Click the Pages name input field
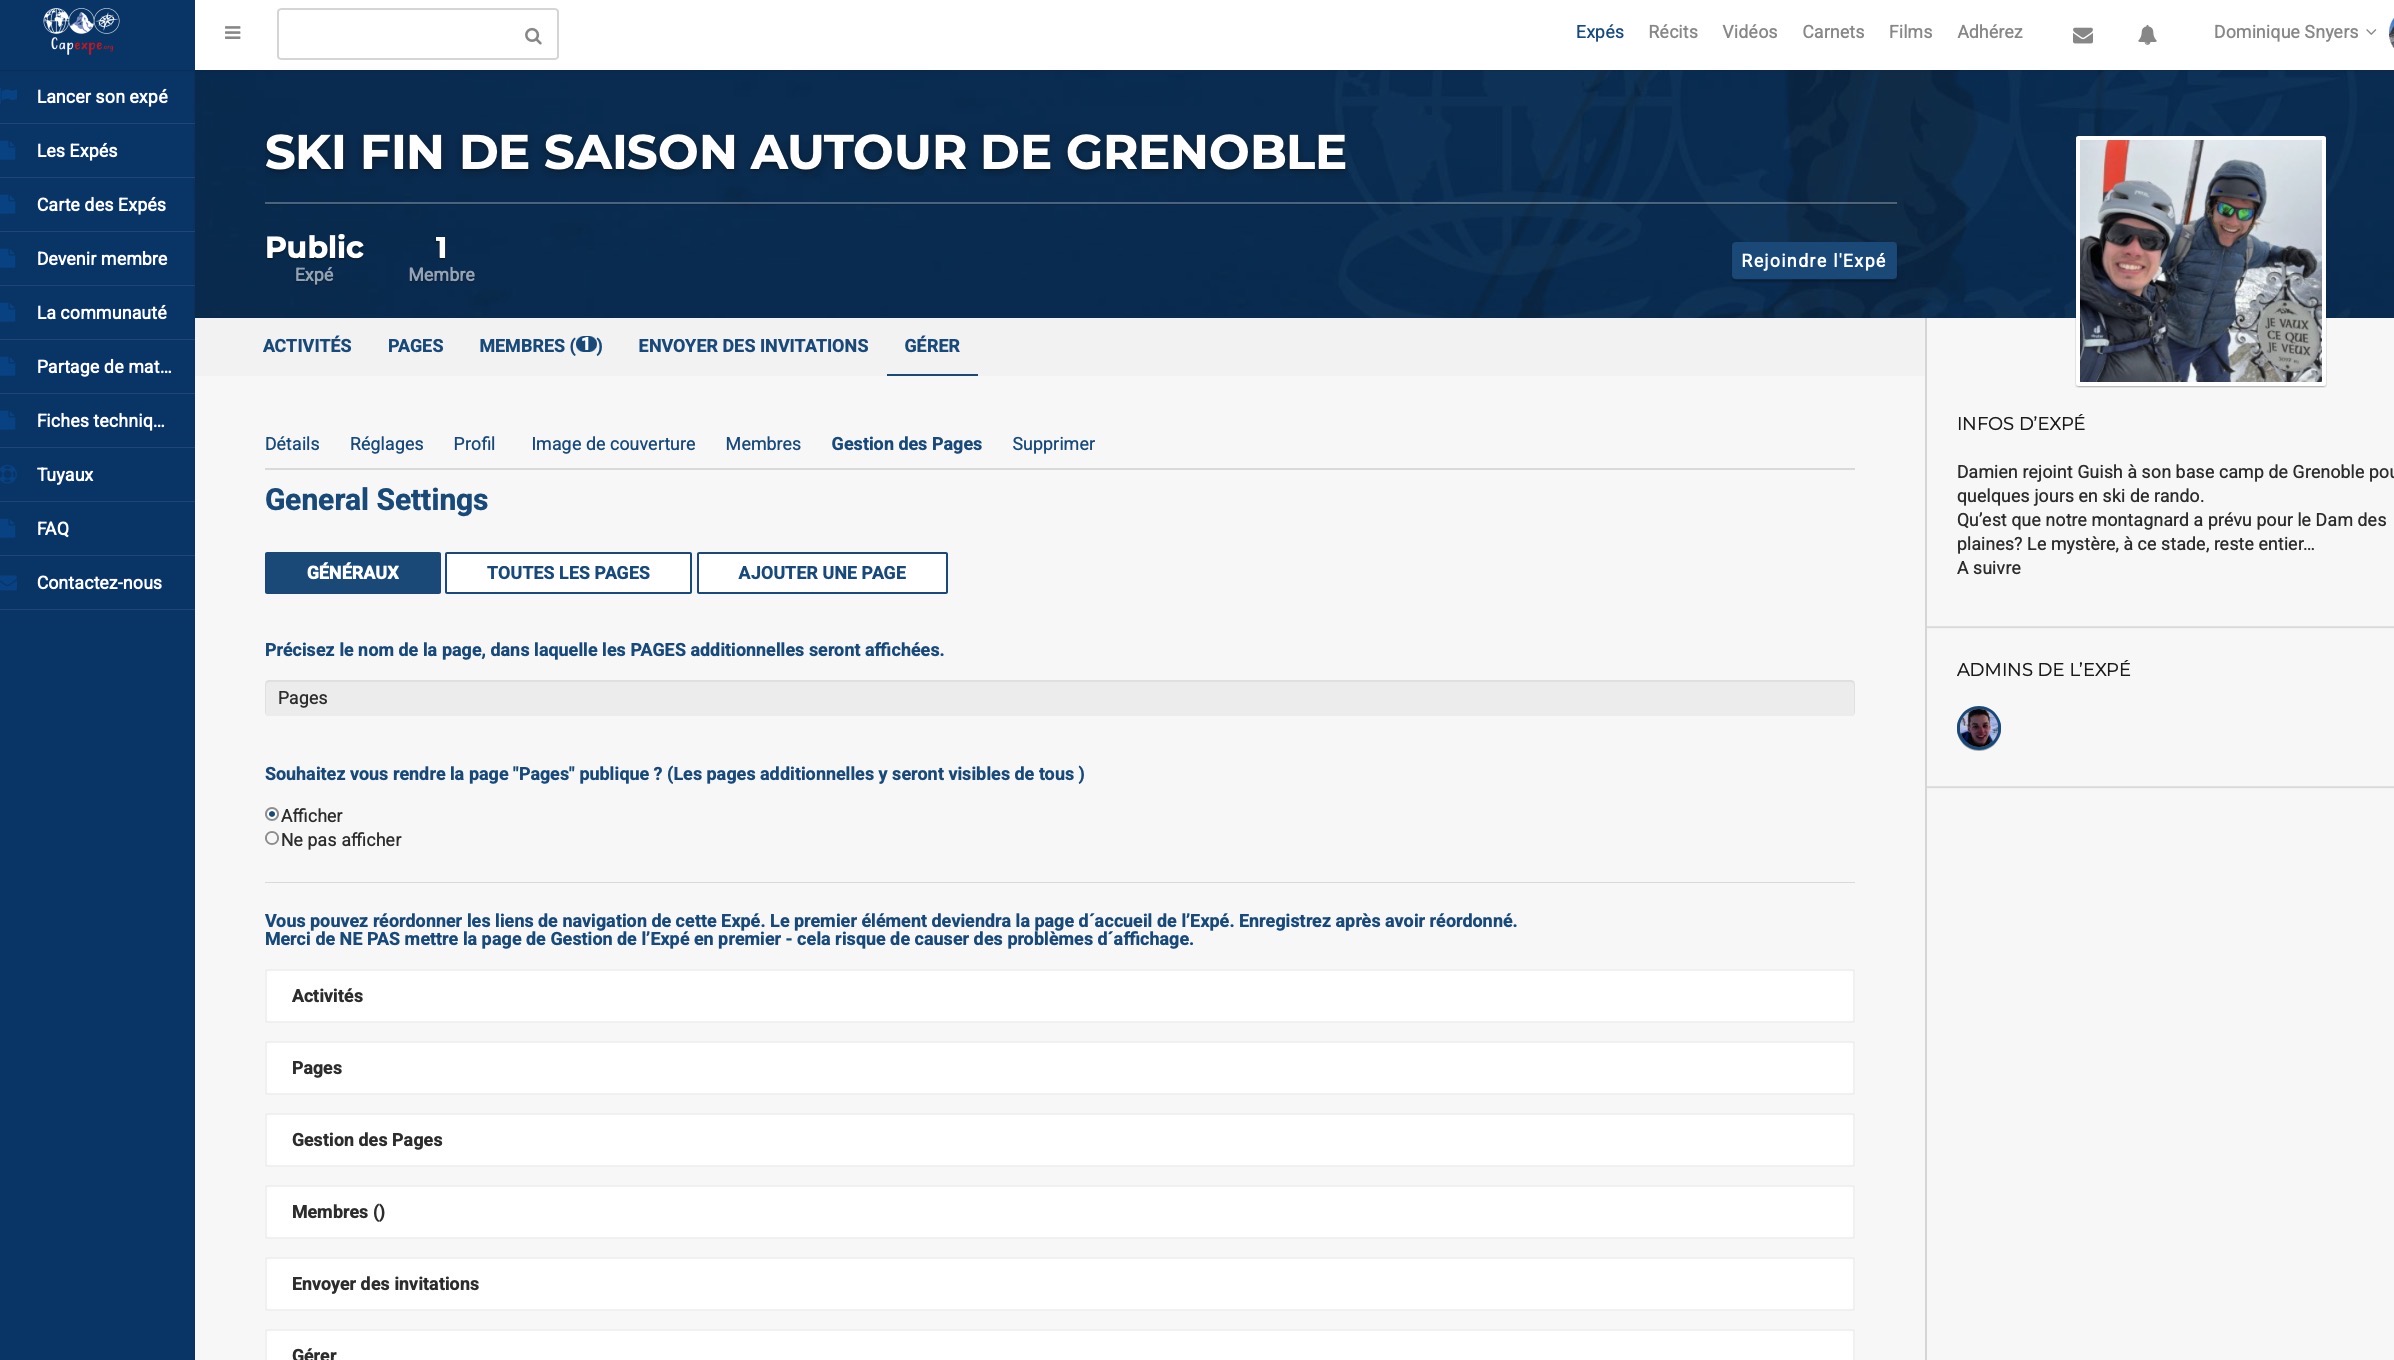 click(x=1058, y=698)
